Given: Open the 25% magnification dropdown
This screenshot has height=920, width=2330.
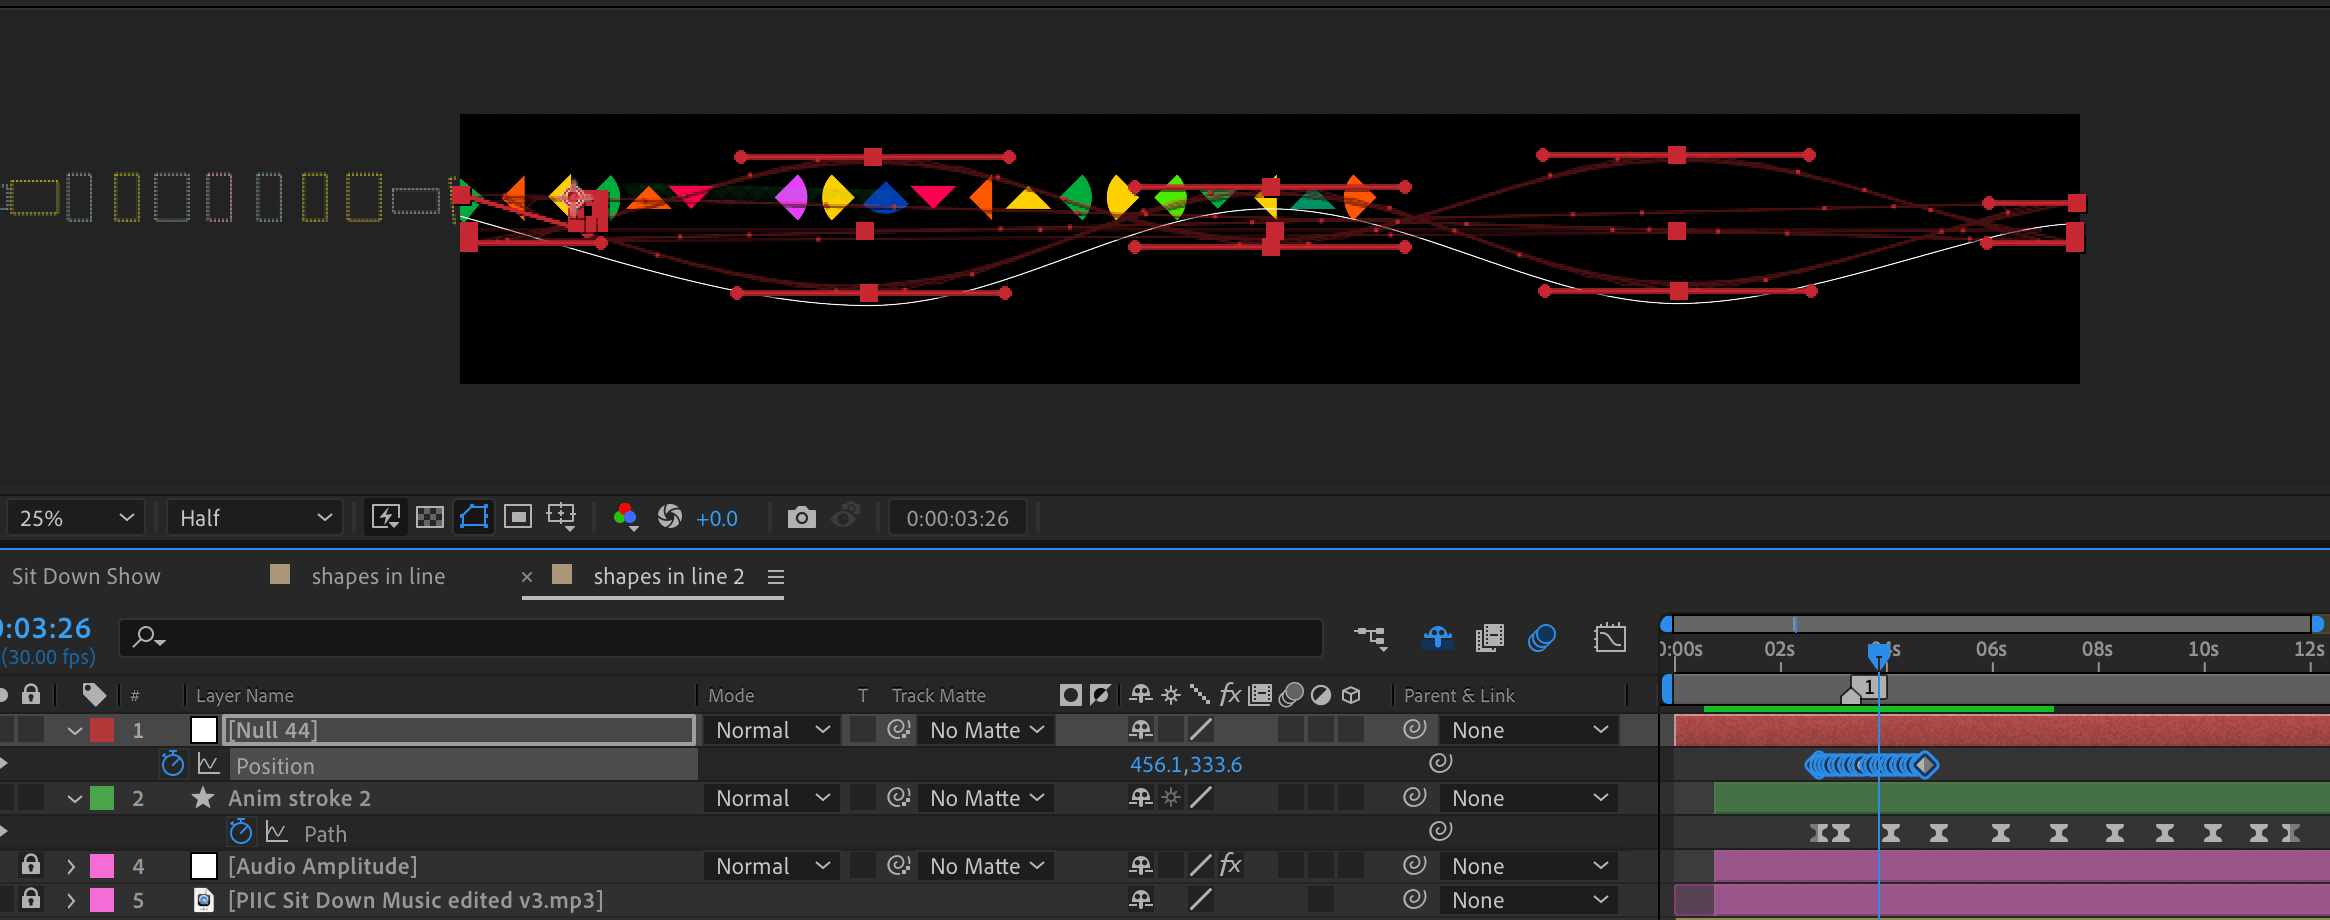Looking at the screenshot, I should click(x=75, y=517).
